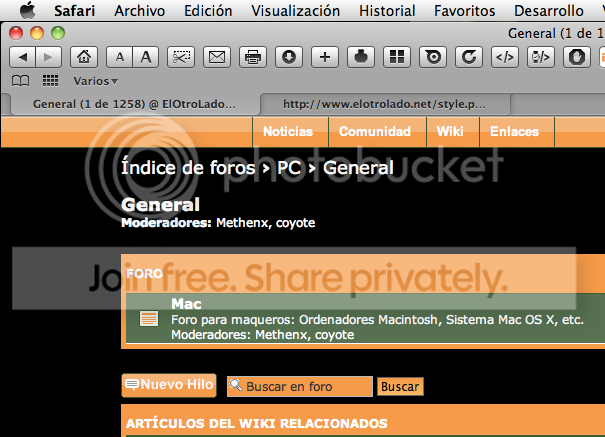Click the view source code icon

[504, 56]
